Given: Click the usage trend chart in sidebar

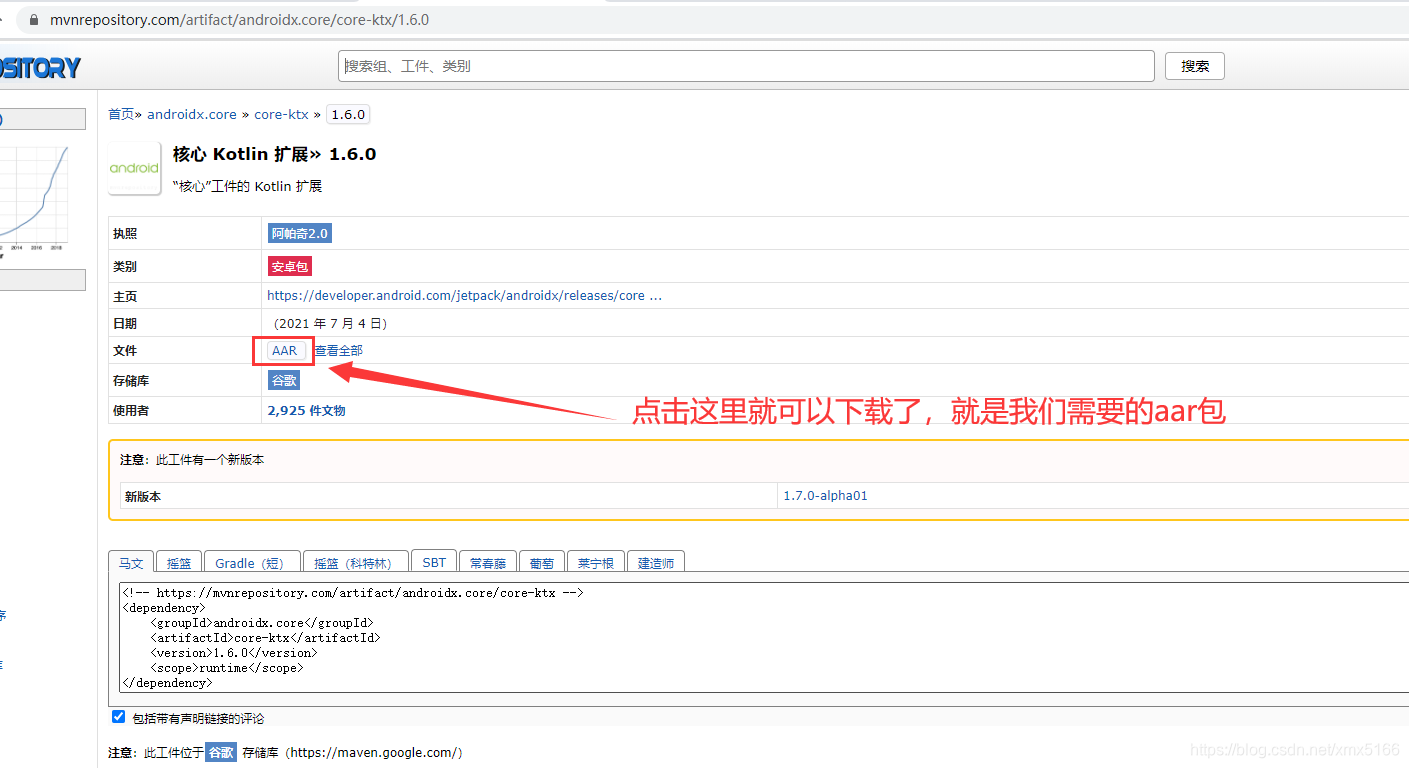Looking at the screenshot, I should coord(36,200).
